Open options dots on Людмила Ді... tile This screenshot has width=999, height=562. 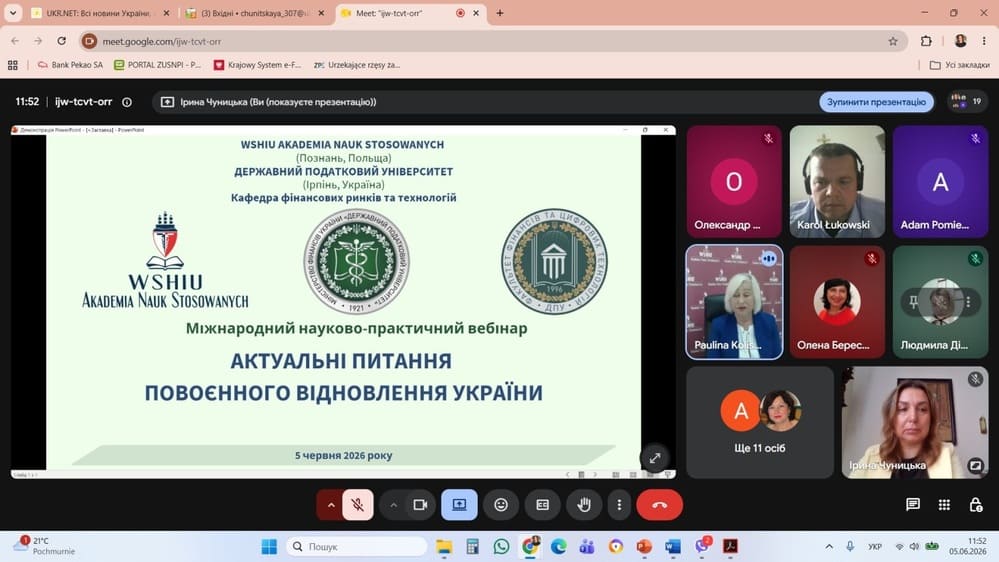pos(968,302)
